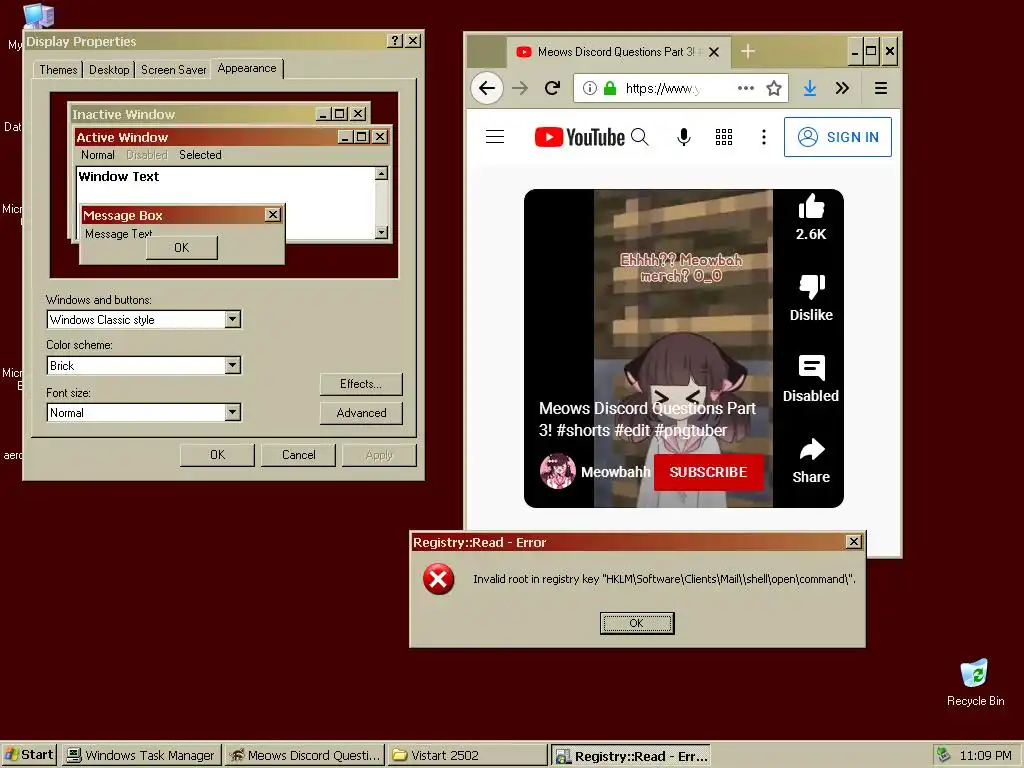Image resolution: width=1024 pixels, height=768 pixels.
Task: Click scroll up arrow in Window Text preview
Action: tap(382, 173)
